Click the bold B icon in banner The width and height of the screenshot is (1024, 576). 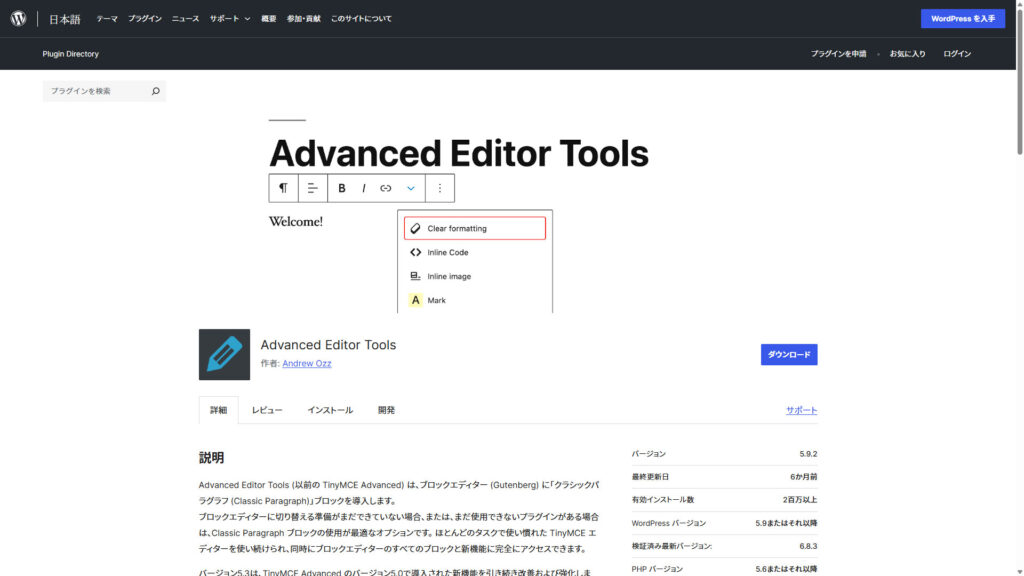(x=342, y=188)
